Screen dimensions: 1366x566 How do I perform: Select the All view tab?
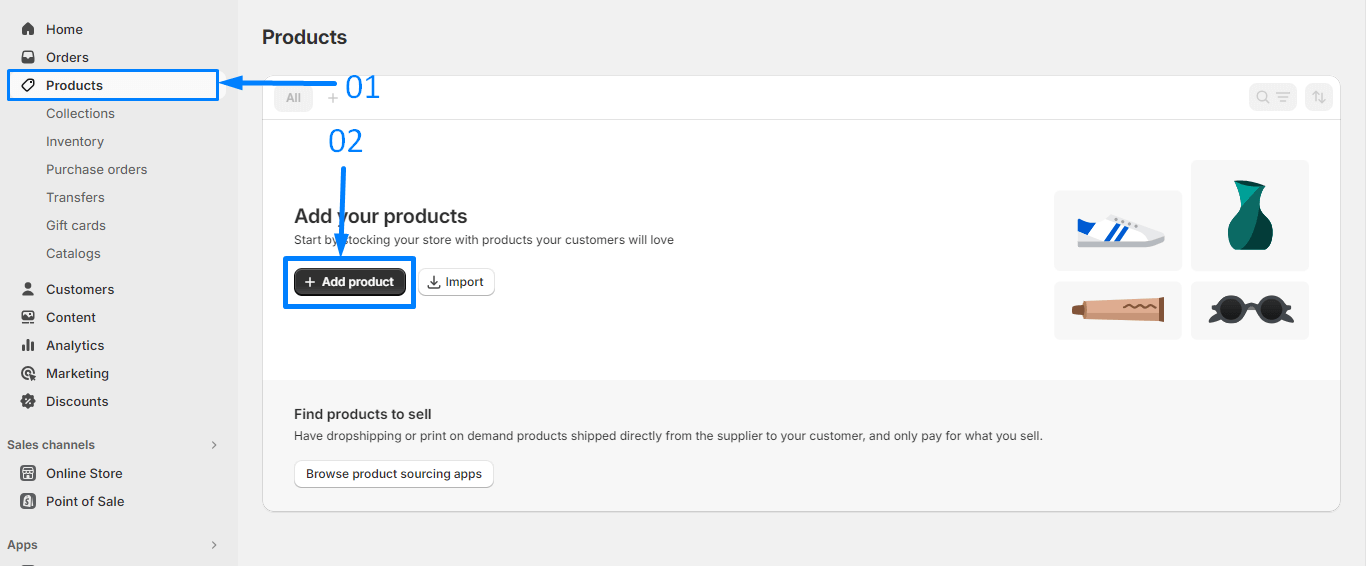(x=293, y=98)
